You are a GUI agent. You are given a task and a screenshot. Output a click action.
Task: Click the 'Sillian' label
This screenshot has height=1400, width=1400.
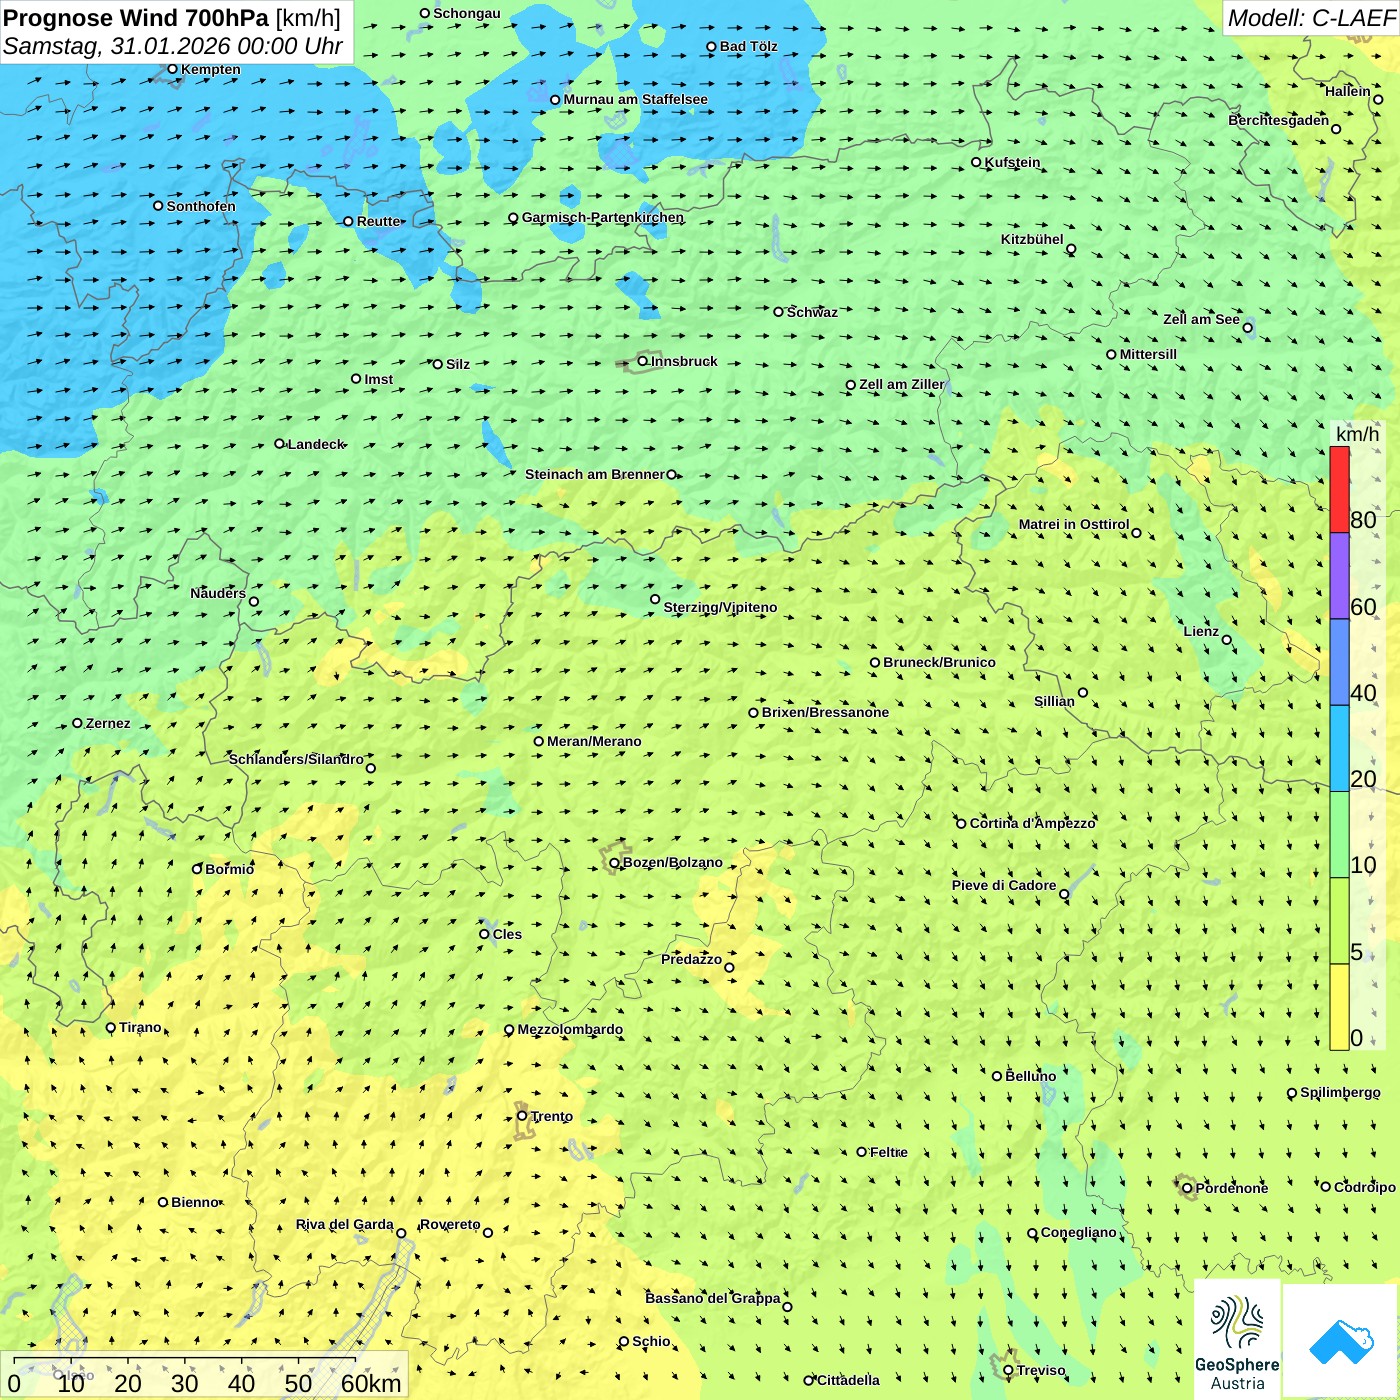[1054, 701]
